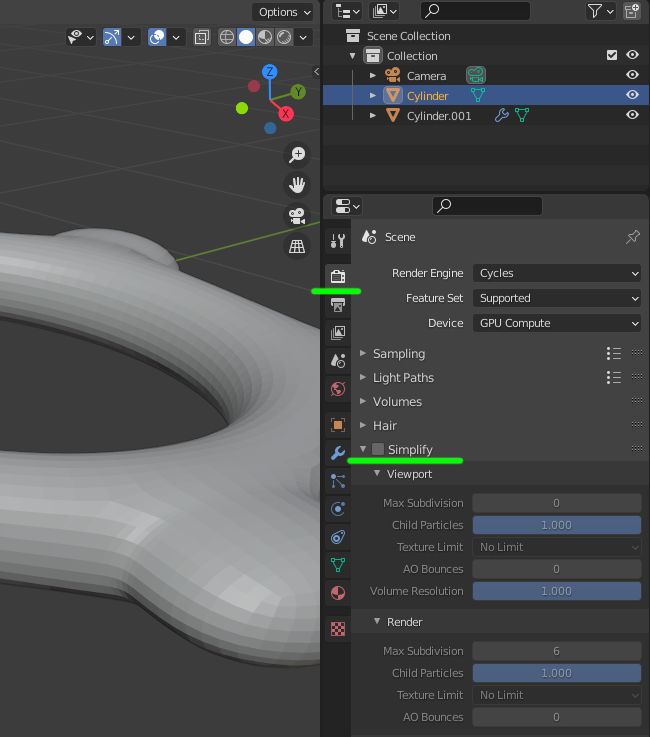The height and width of the screenshot is (737, 650).
Task: Click the X axis on navigation gizmo
Action: click(x=285, y=114)
